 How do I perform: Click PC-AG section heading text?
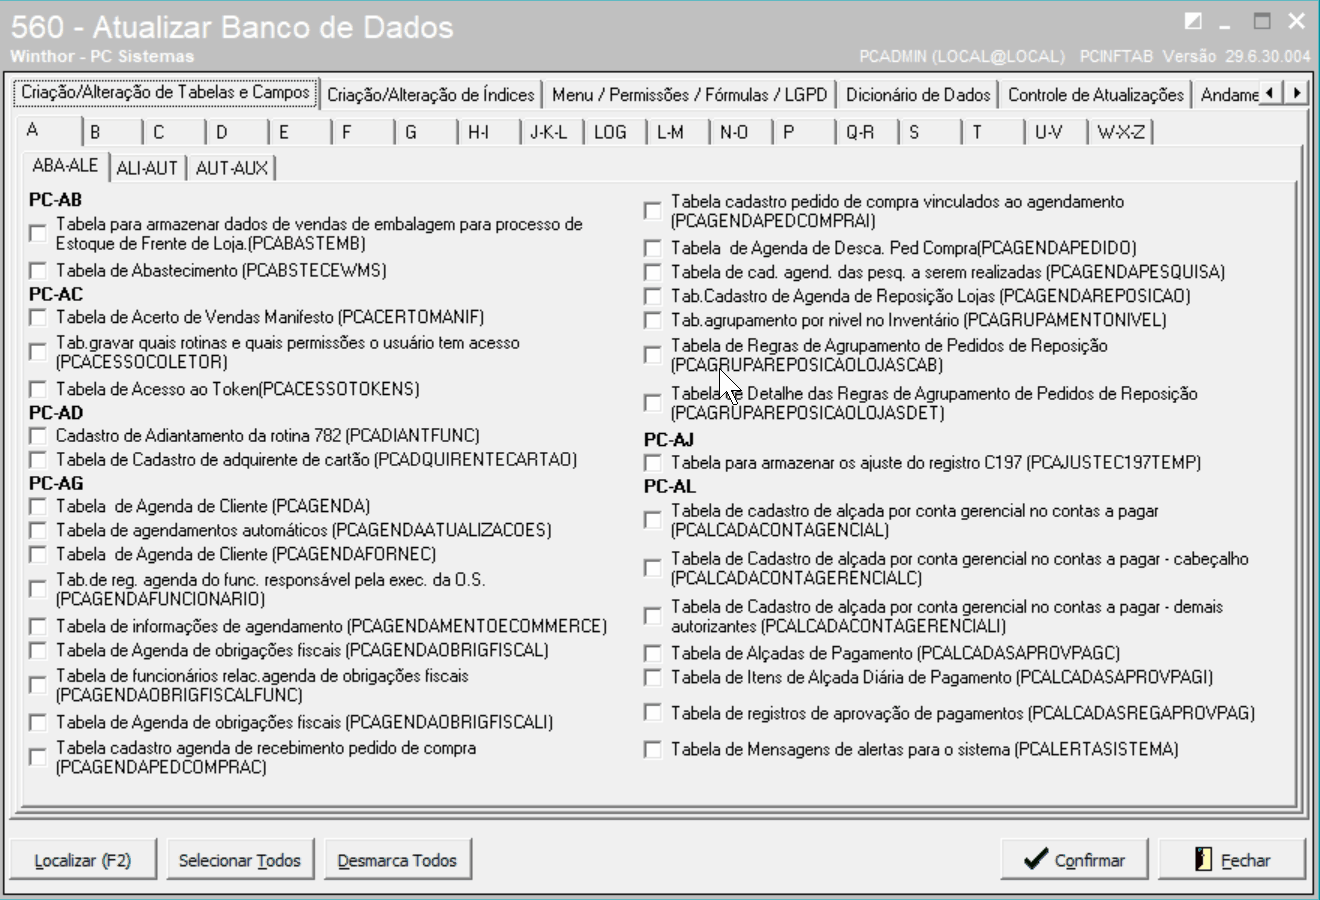[x=56, y=483]
